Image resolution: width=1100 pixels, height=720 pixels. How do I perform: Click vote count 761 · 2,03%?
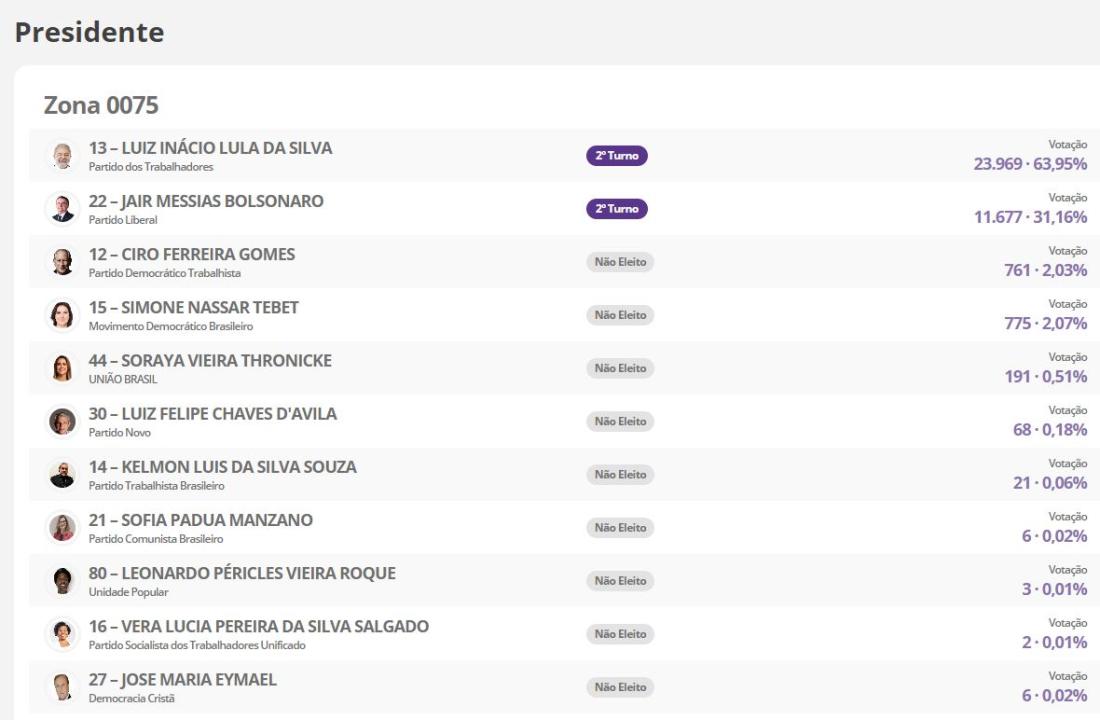tap(1045, 270)
